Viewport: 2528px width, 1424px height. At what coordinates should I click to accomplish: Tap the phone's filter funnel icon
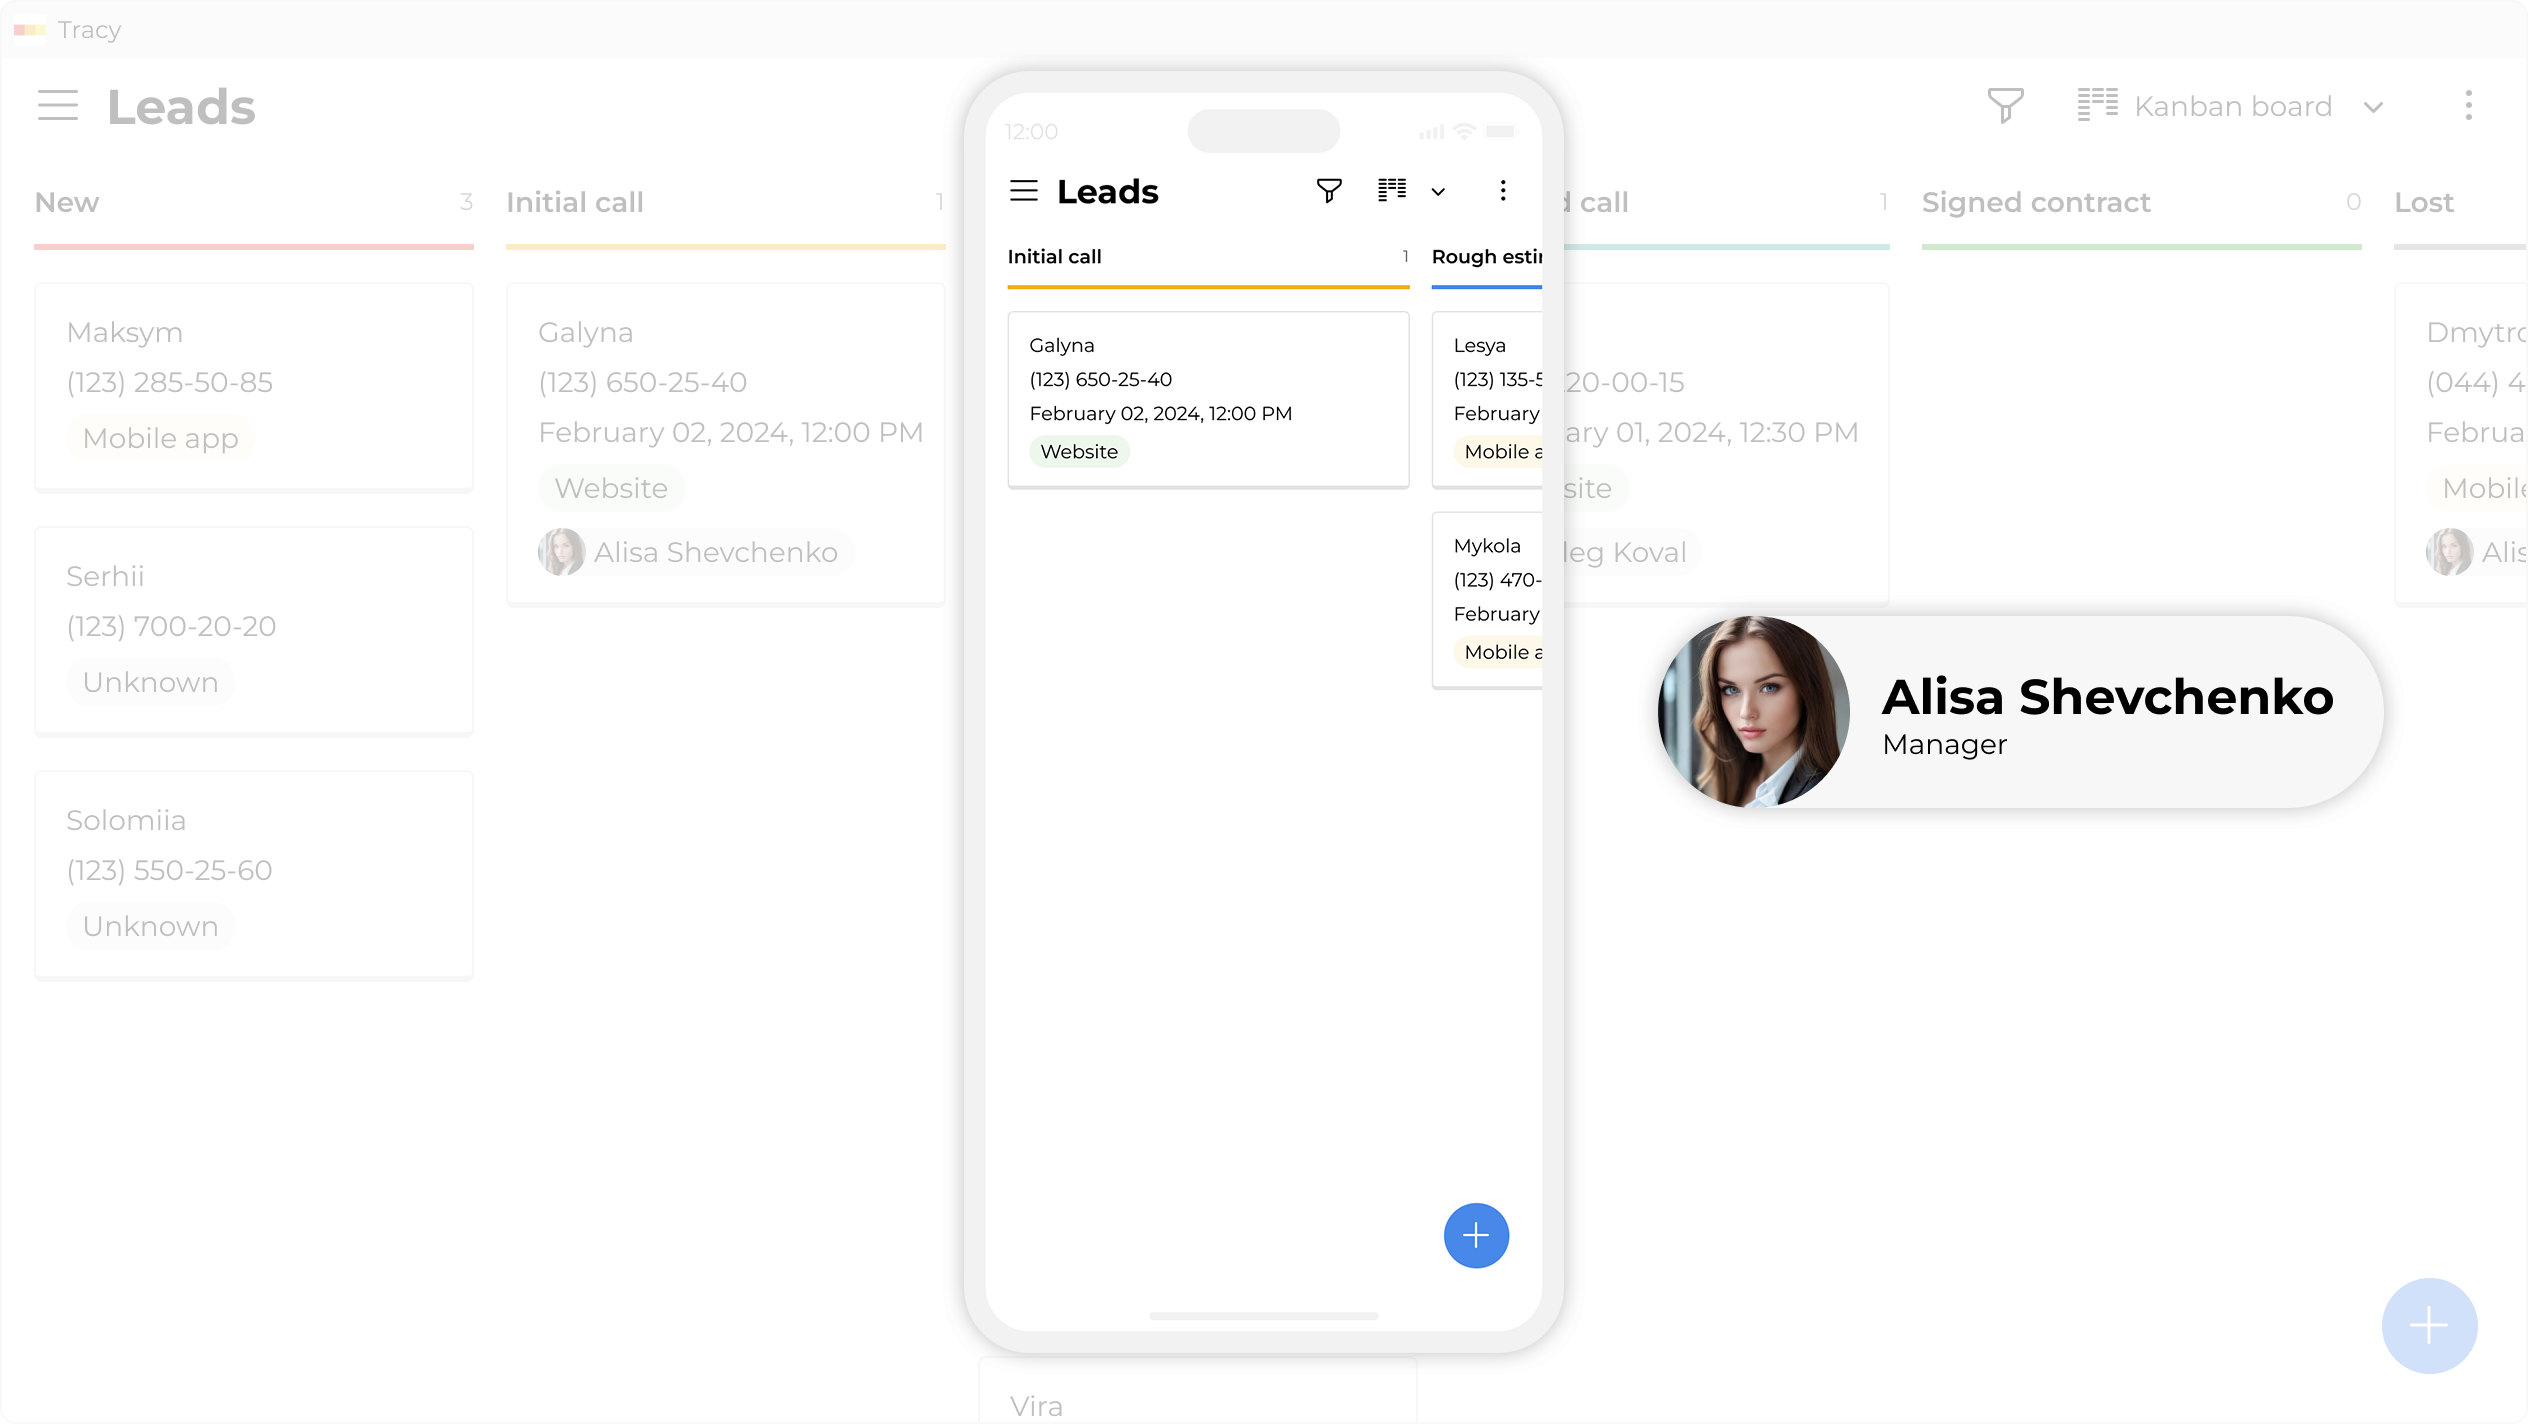1329,191
